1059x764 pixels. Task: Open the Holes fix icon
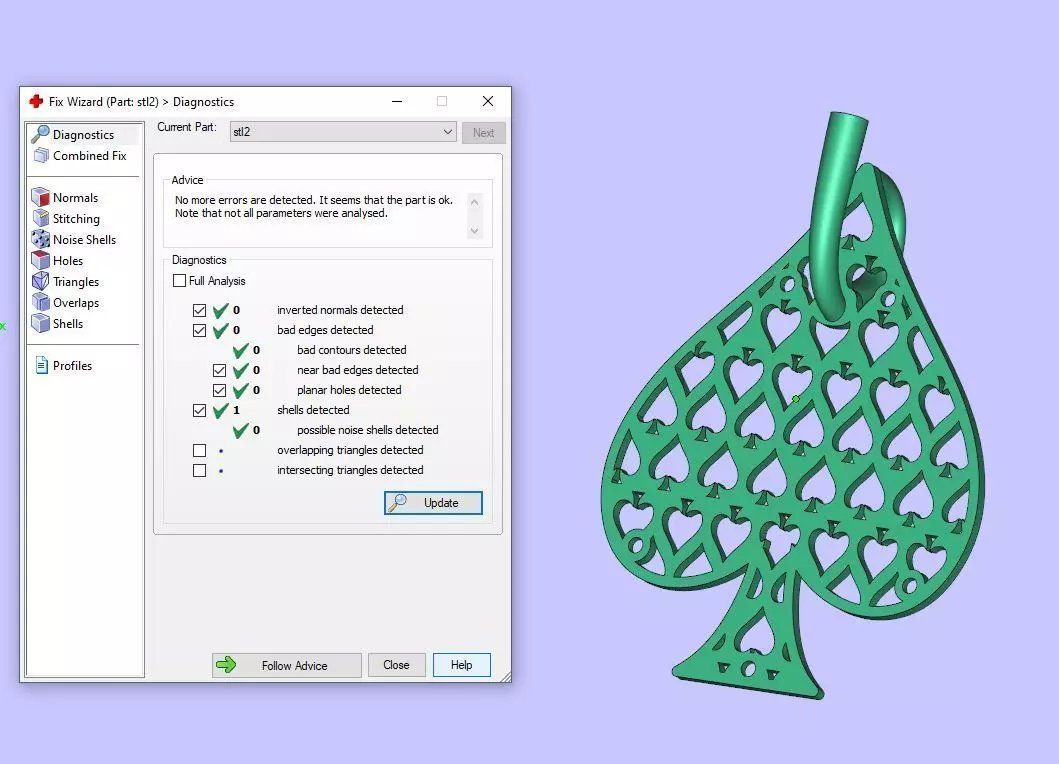point(41,260)
